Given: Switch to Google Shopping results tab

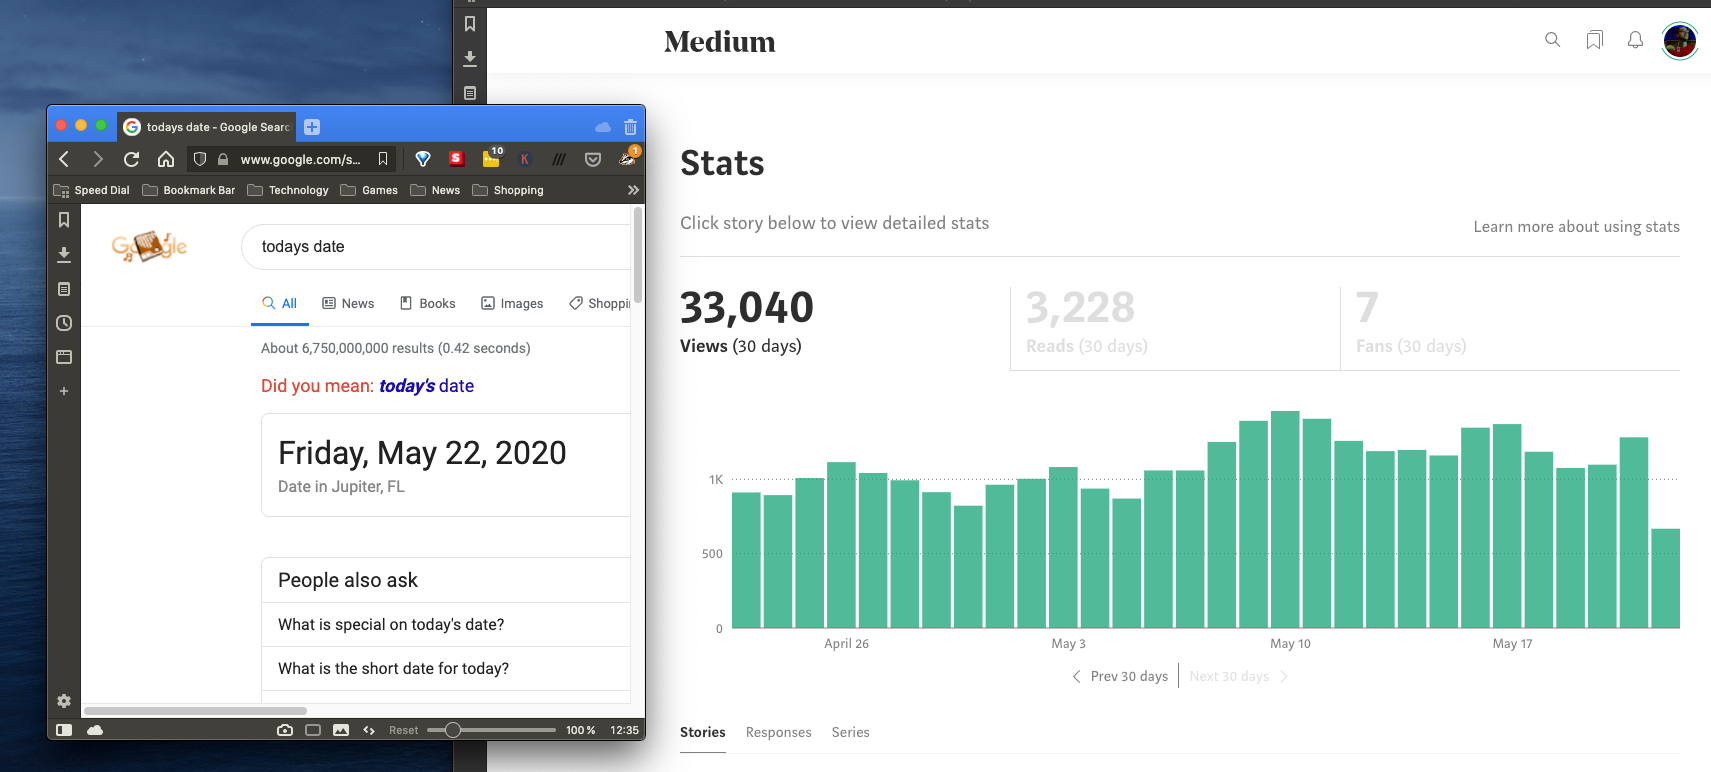Looking at the screenshot, I should pos(600,303).
